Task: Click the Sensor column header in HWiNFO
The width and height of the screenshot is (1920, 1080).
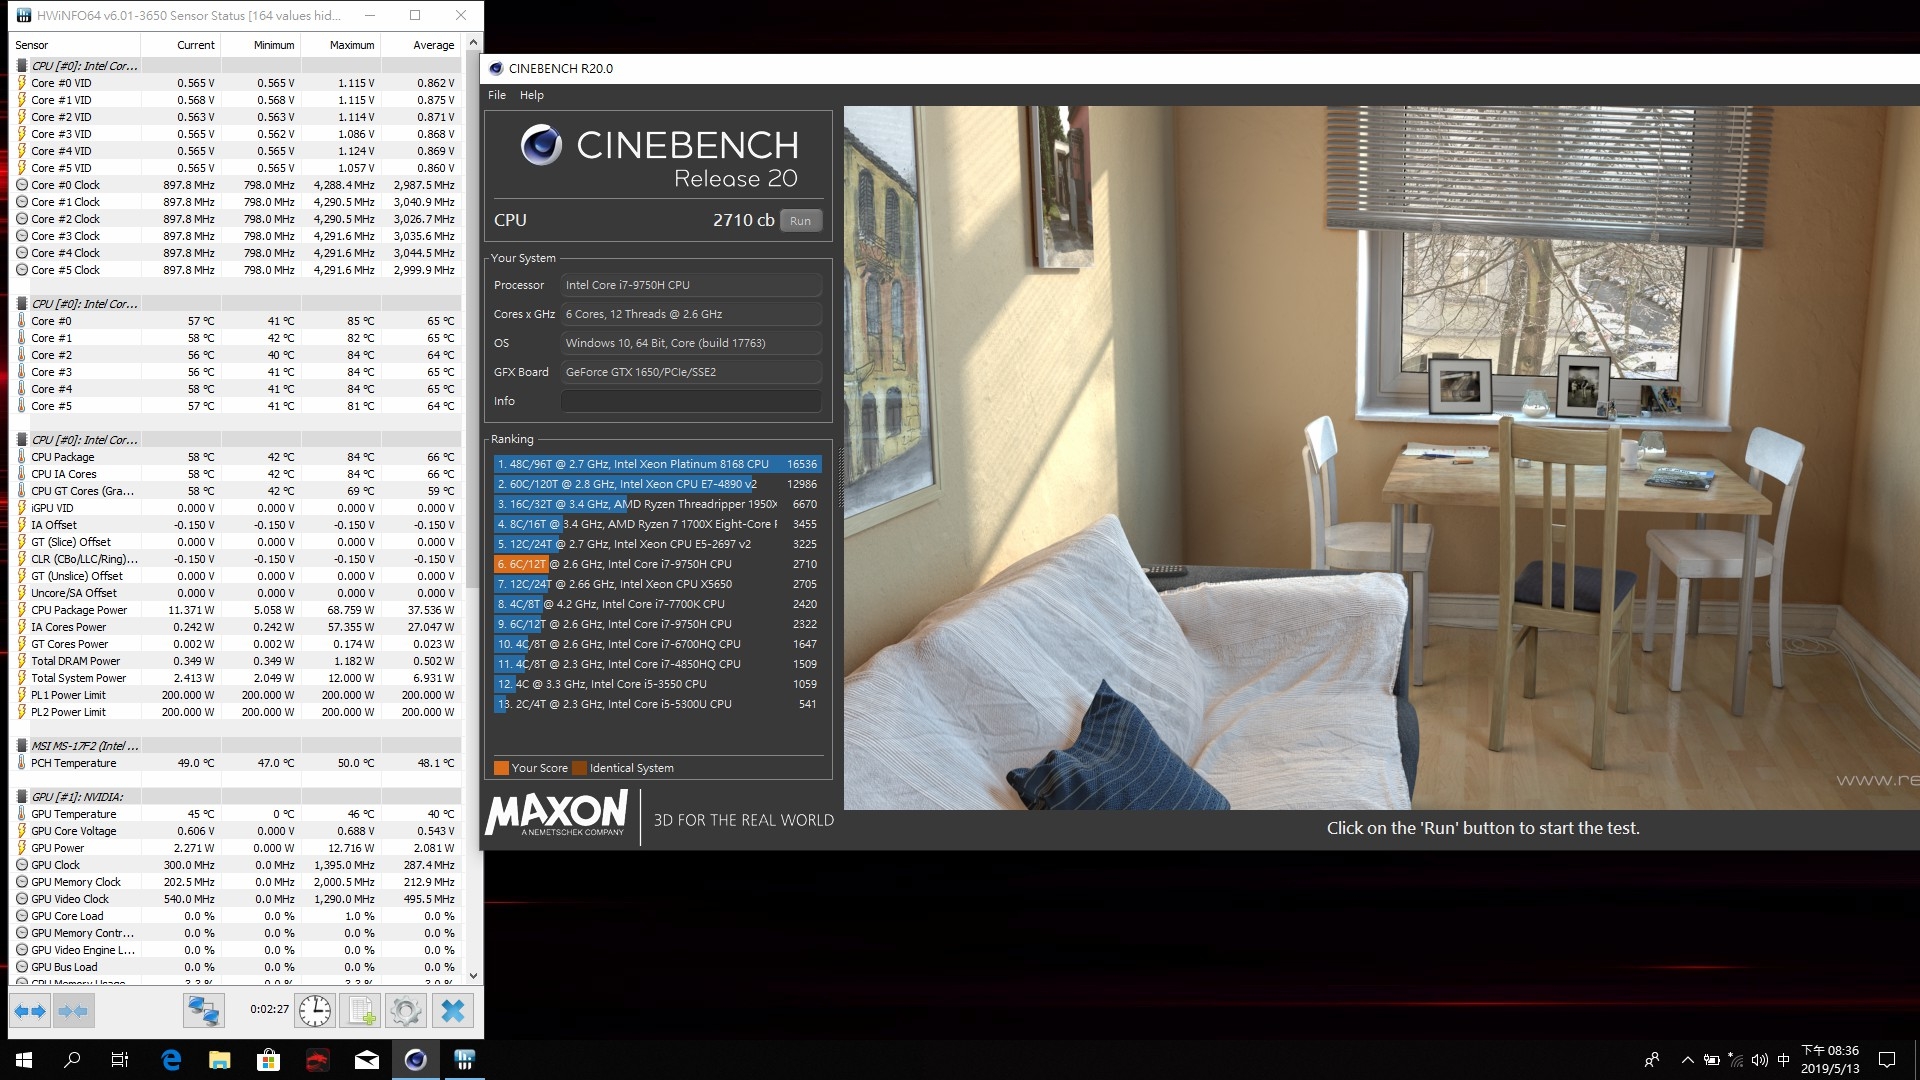Action: coord(75,45)
